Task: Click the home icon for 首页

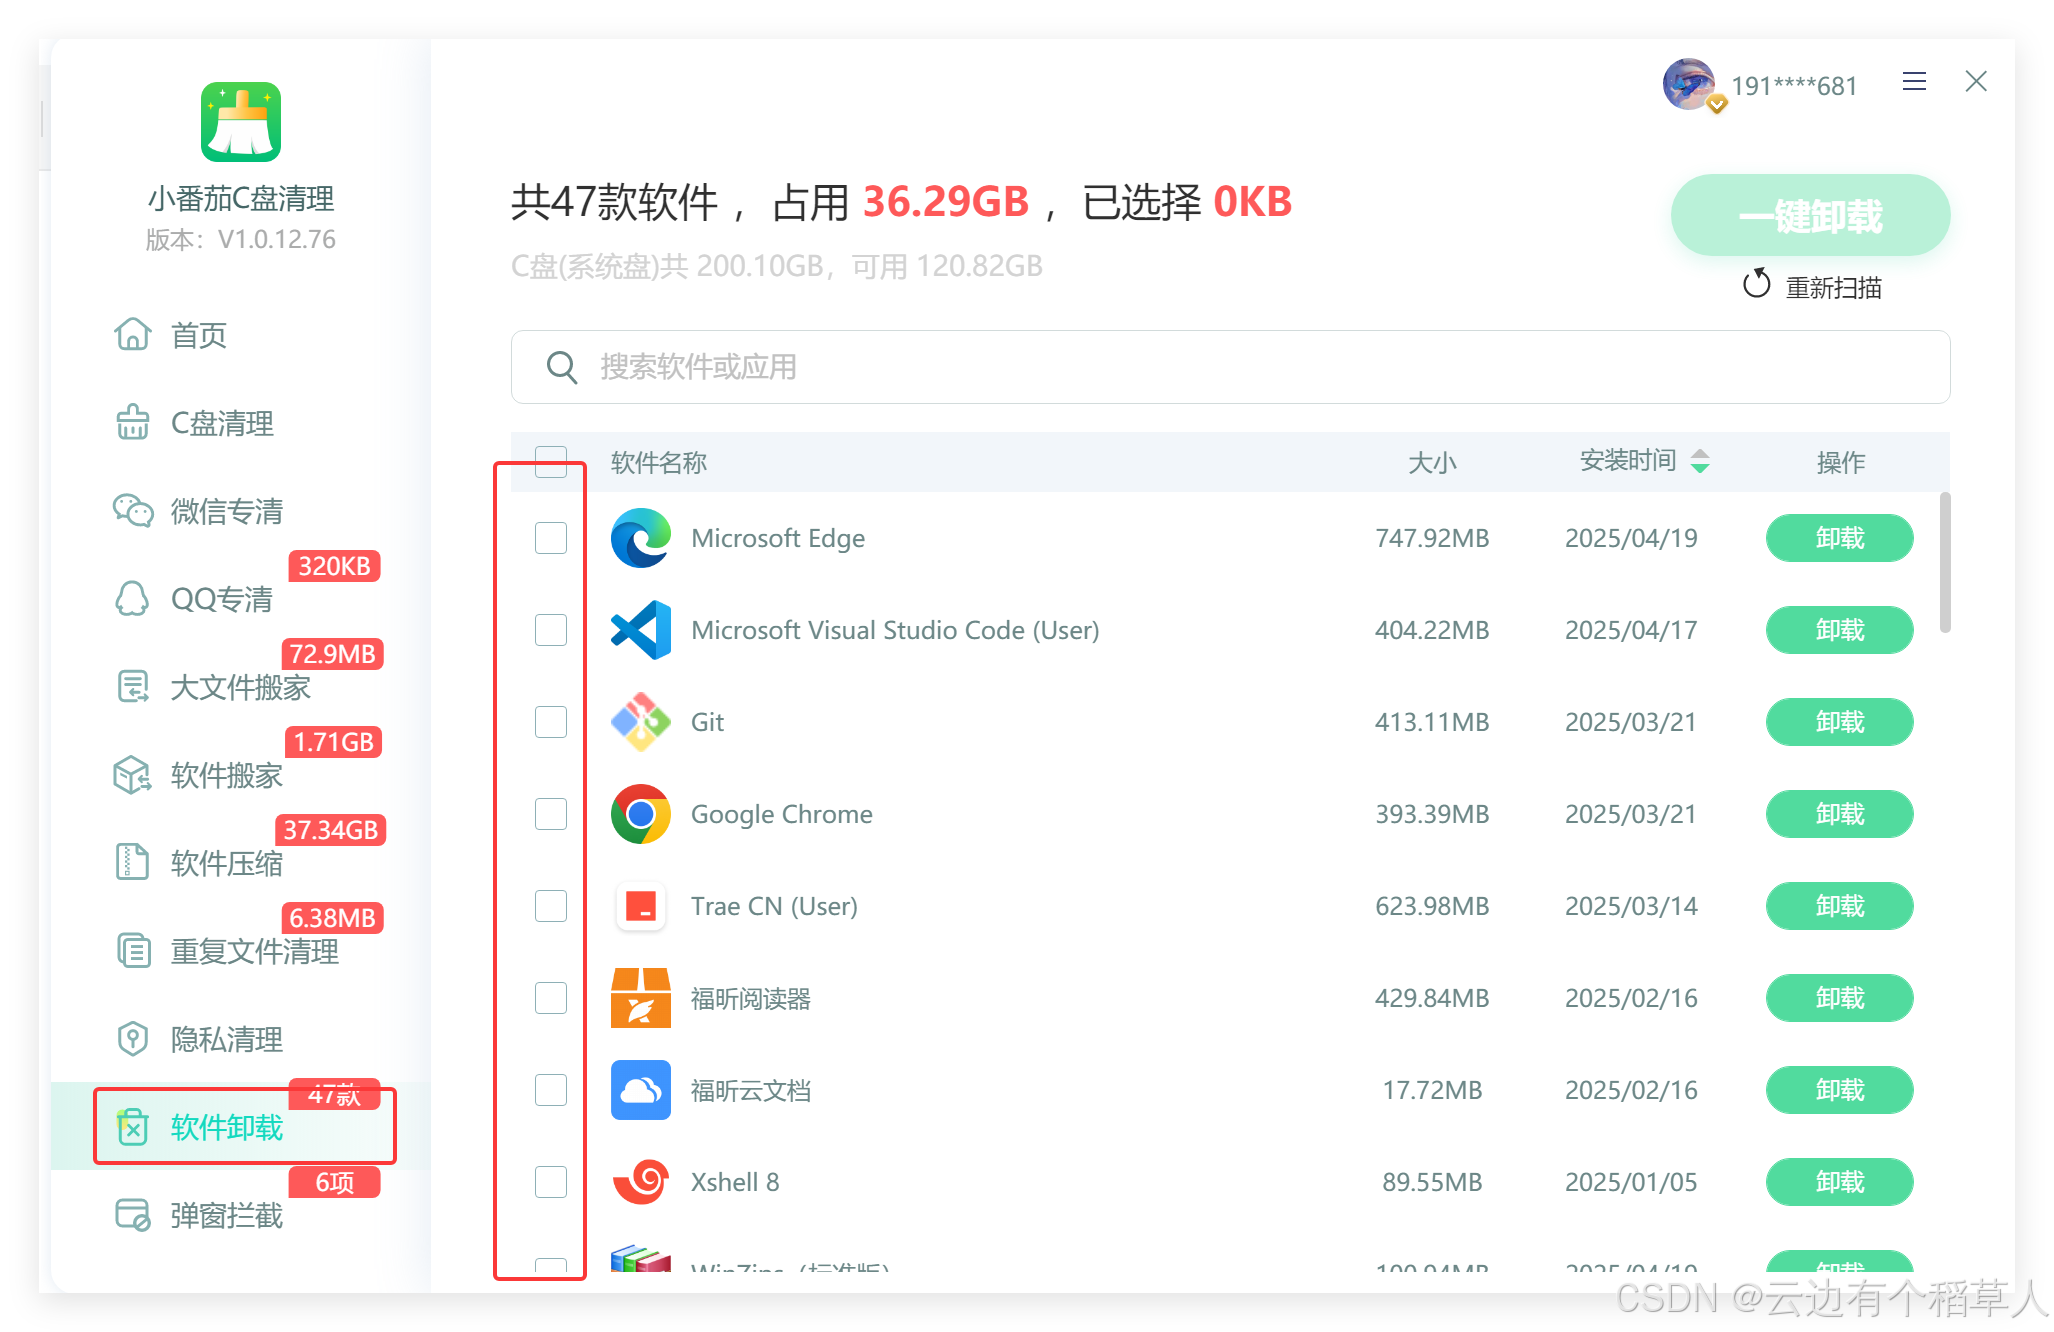Action: click(x=132, y=335)
